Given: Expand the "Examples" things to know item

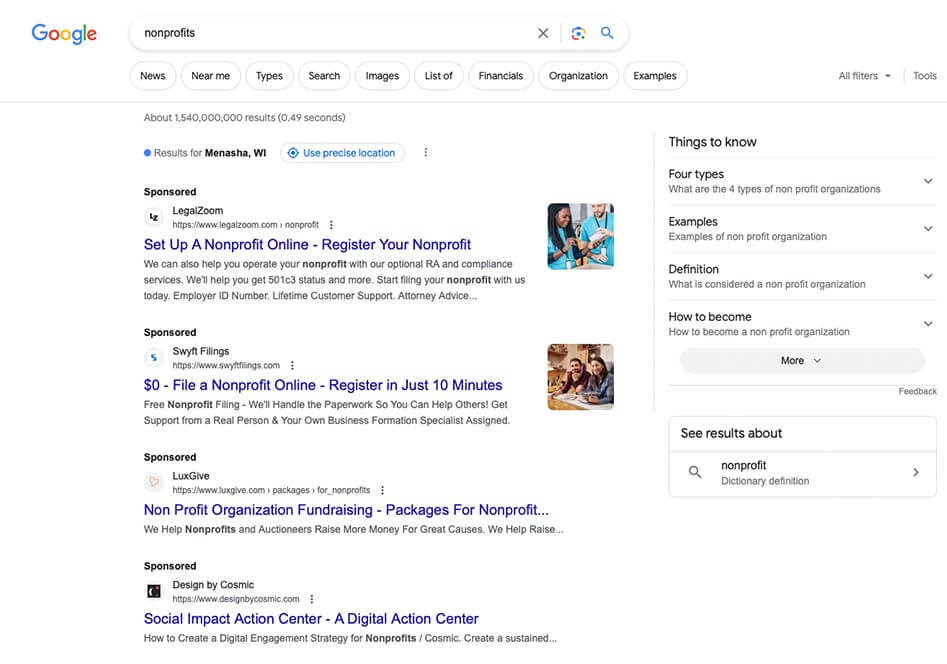Looking at the screenshot, I should [x=928, y=229].
